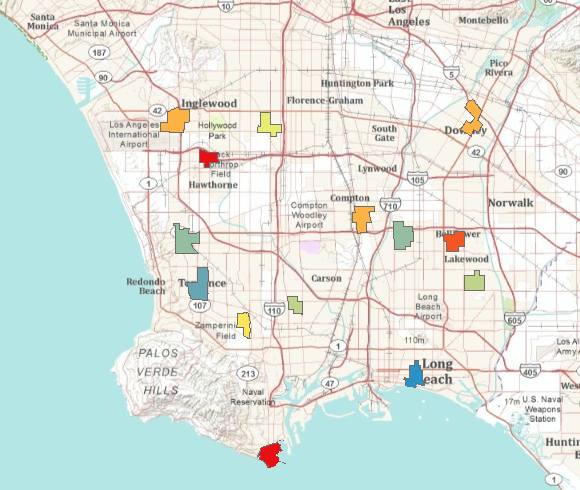Click the orange-red polygon in Bellflower
The image size is (580, 490).
pos(454,241)
